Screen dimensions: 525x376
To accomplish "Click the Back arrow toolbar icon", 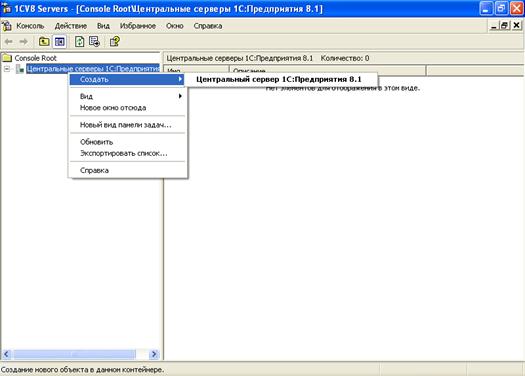I will tap(9, 42).
